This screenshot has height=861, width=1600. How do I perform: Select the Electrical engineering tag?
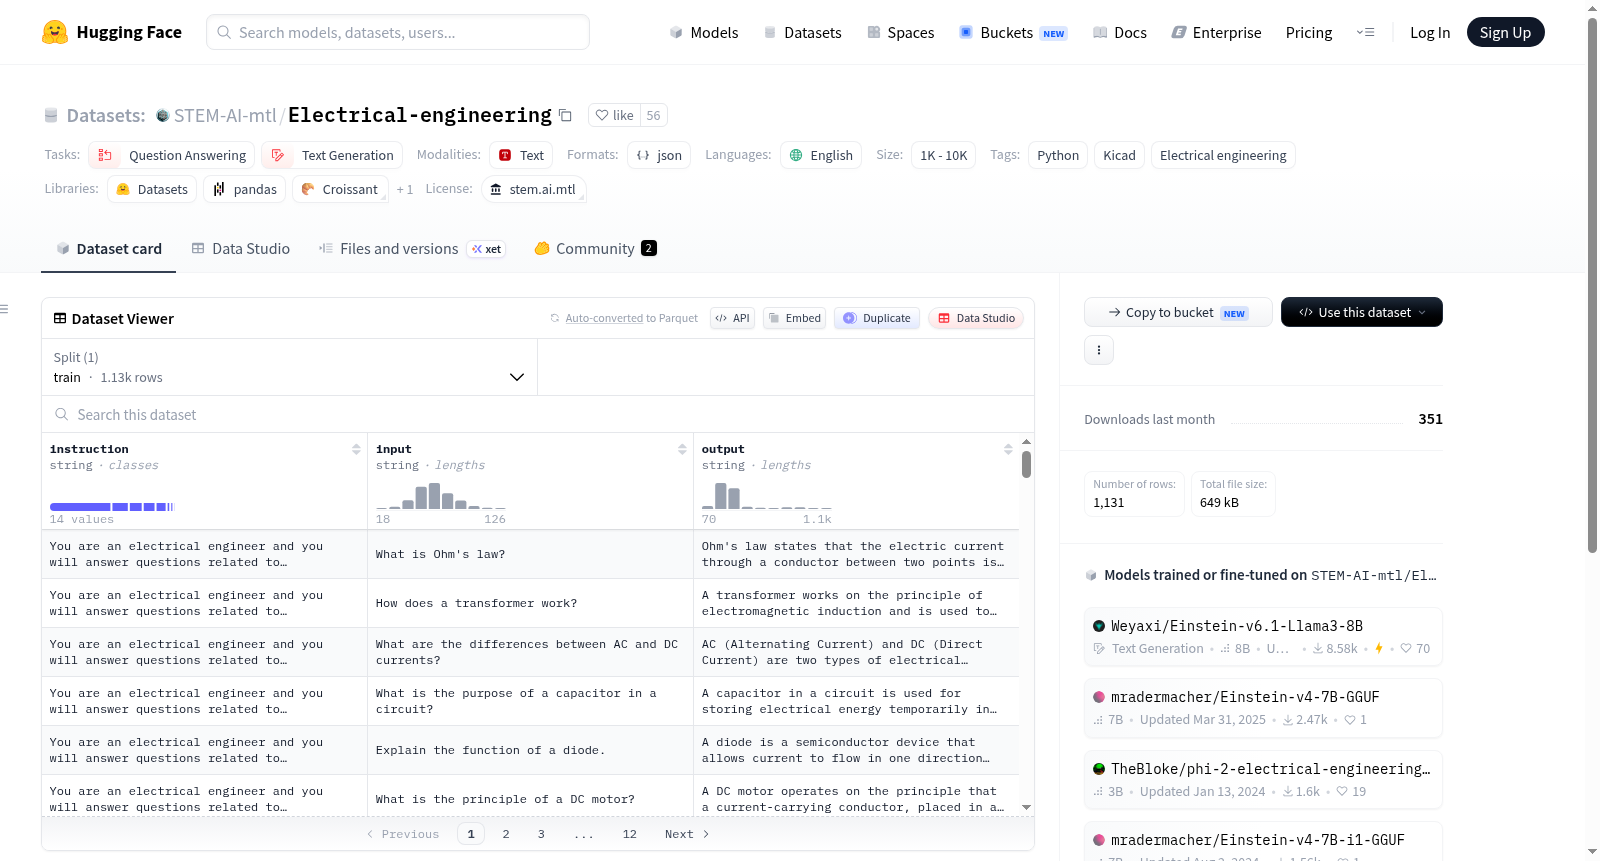1223,155
